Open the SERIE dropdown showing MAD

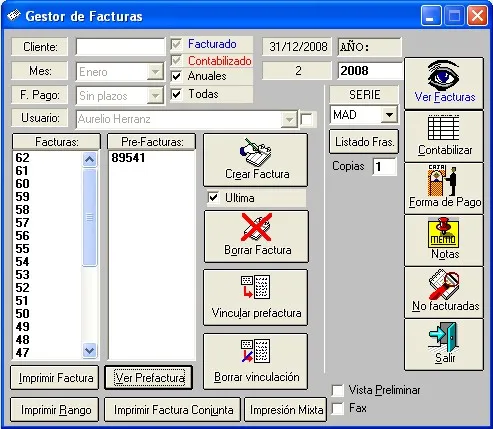coord(389,115)
